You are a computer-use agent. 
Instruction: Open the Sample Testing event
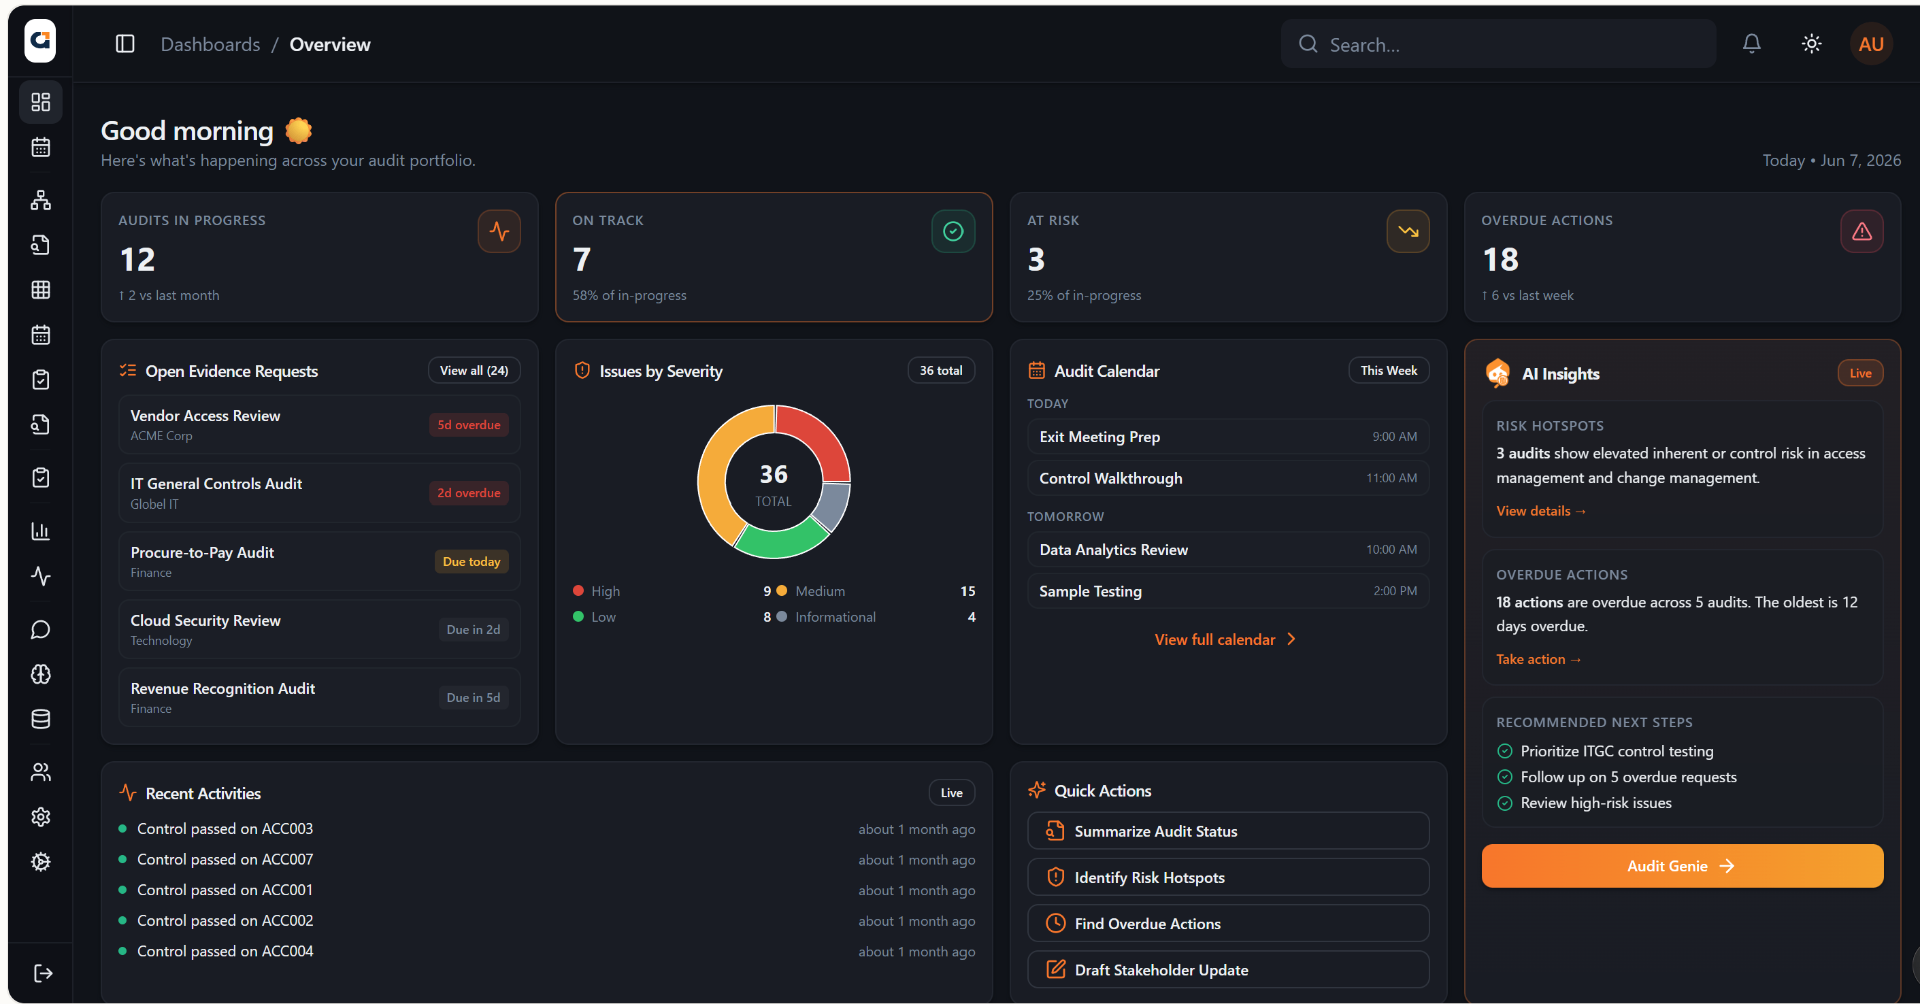pyautogui.click(x=1228, y=591)
